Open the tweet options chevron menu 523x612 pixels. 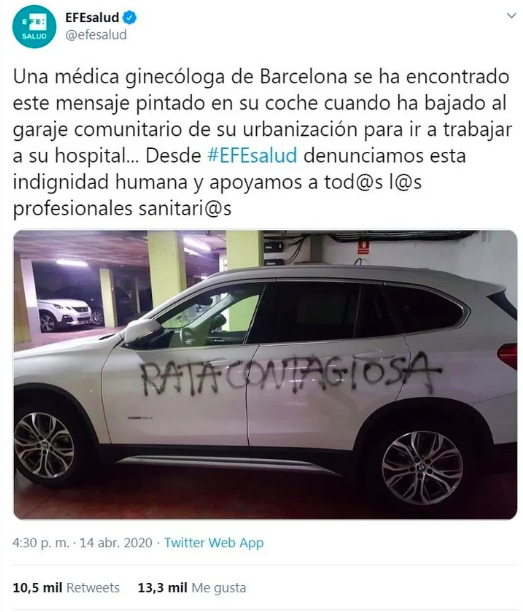[x=511, y=16]
